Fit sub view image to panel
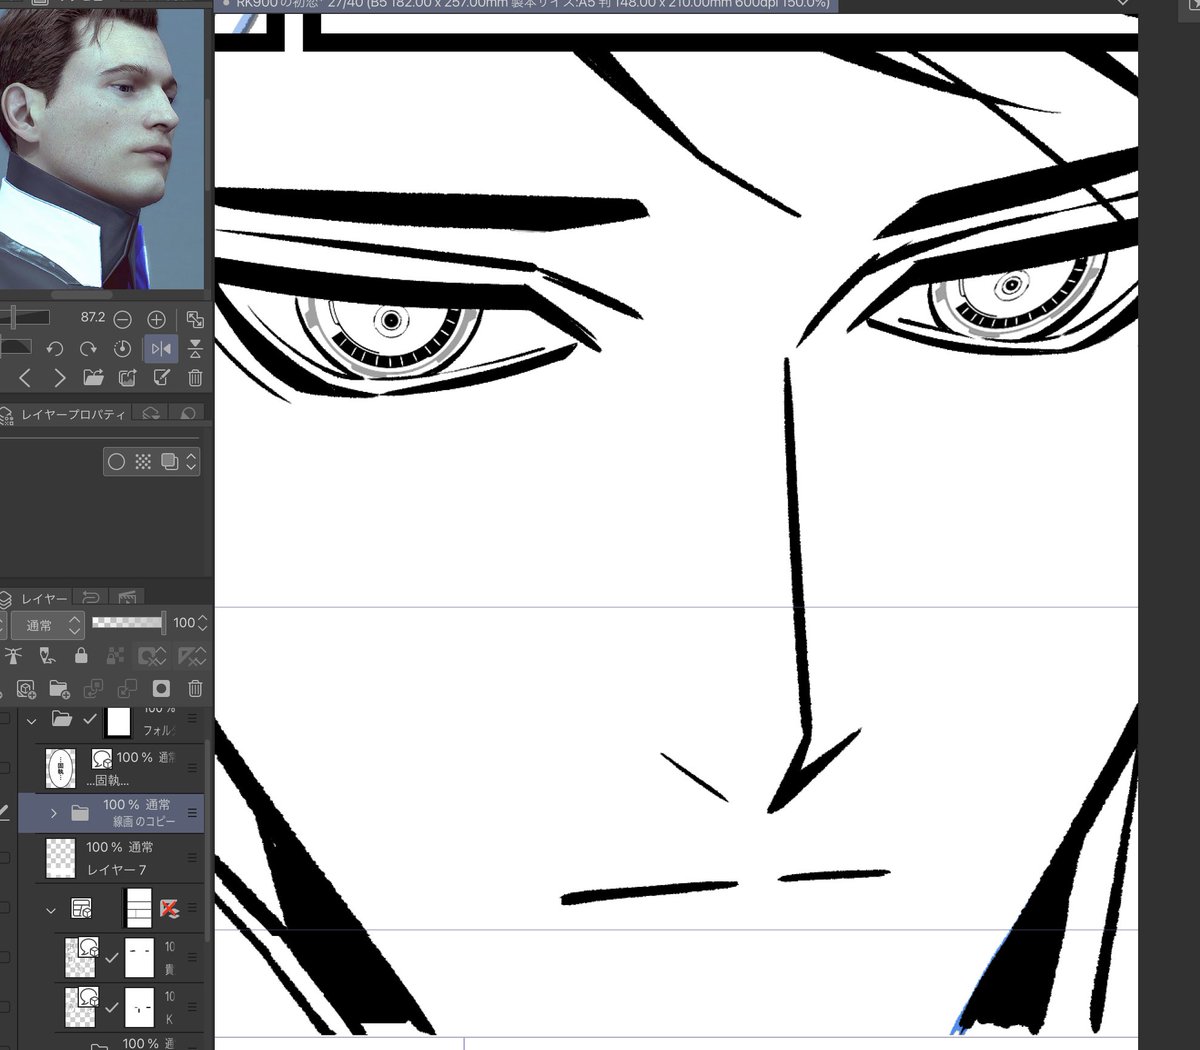This screenshot has width=1200, height=1050. (x=195, y=319)
